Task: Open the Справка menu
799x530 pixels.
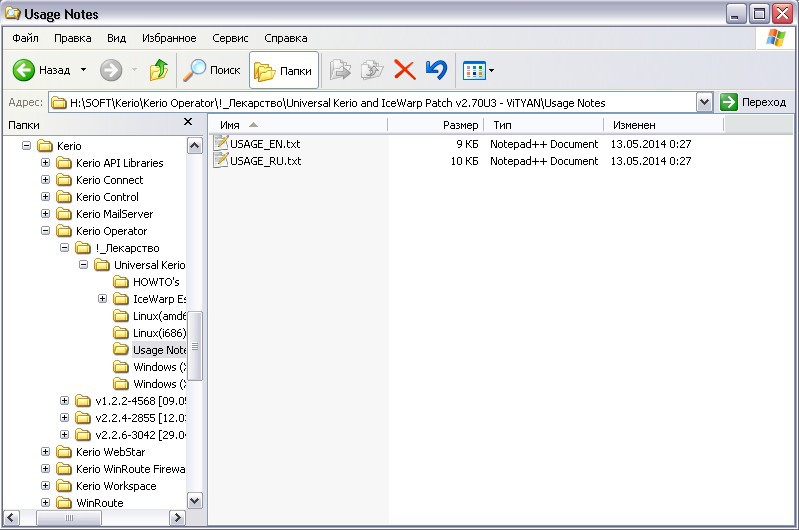Action: (x=285, y=38)
